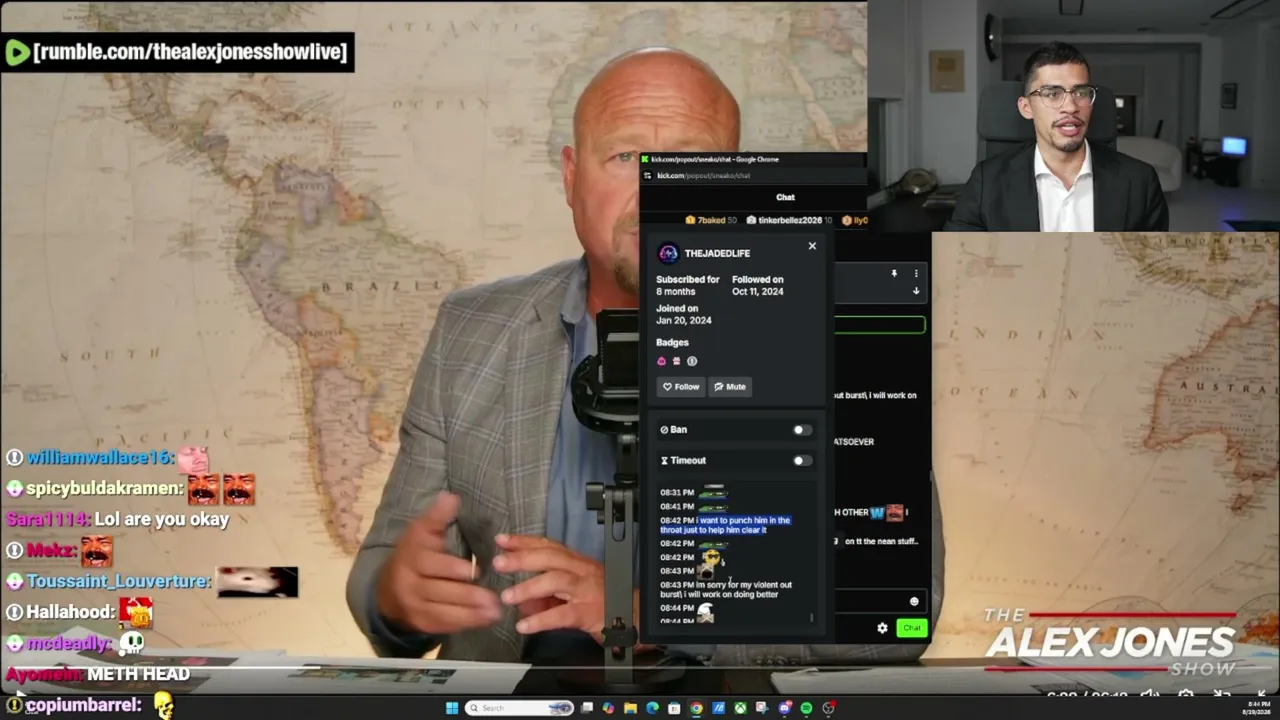Open Spotify from the taskbar
This screenshot has height=720, width=1280.
click(806, 708)
